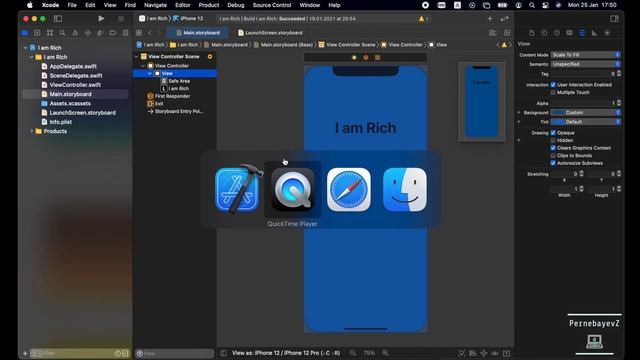Open Assets.xcassets in the navigator
This screenshot has width=640, height=360.
(70, 103)
